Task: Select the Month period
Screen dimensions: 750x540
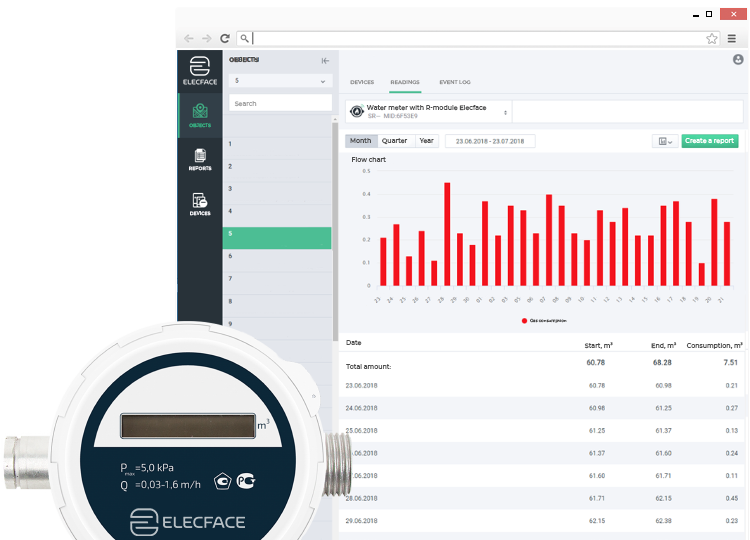Action: click(361, 141)
